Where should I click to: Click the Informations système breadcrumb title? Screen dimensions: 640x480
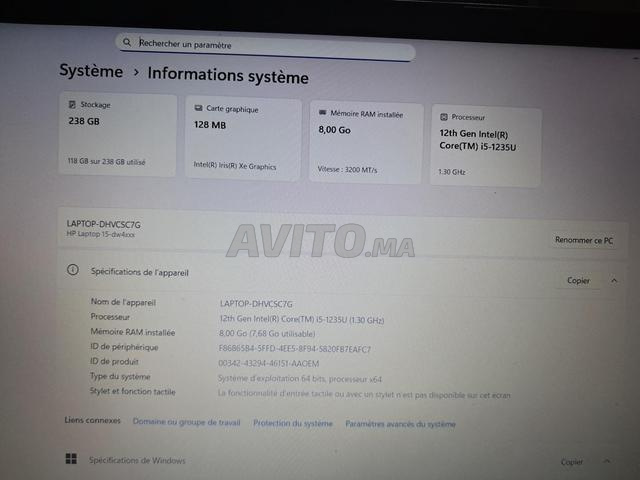[228, 76]
